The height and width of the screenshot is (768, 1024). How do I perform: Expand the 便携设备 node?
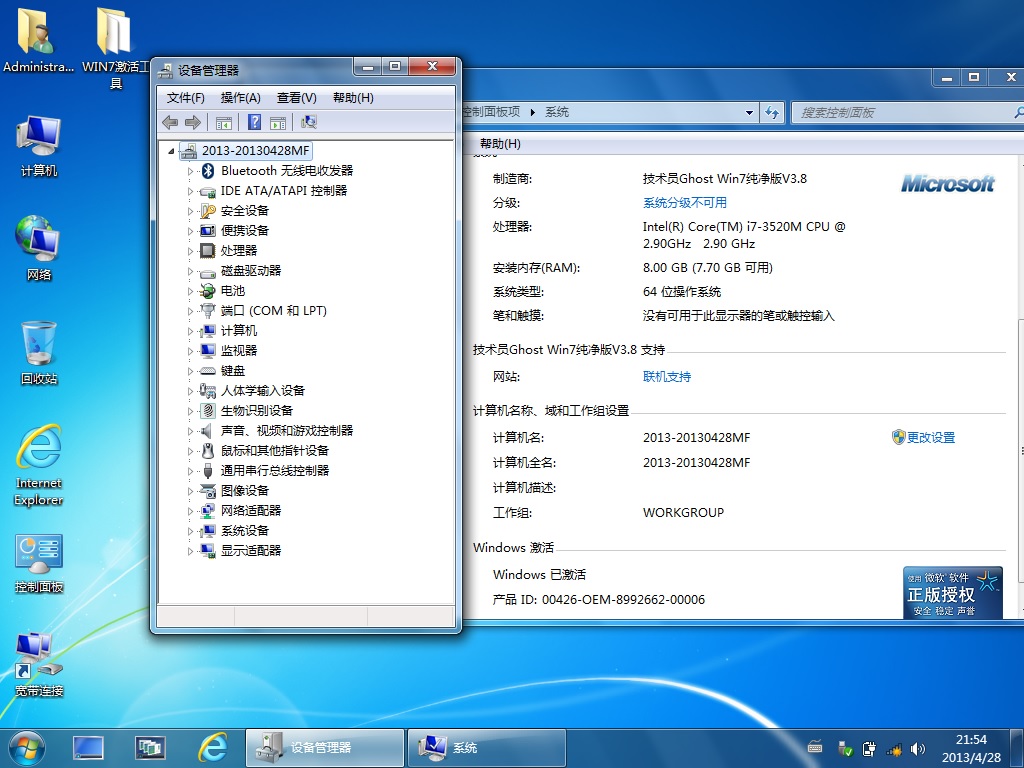tap(190, 231)
